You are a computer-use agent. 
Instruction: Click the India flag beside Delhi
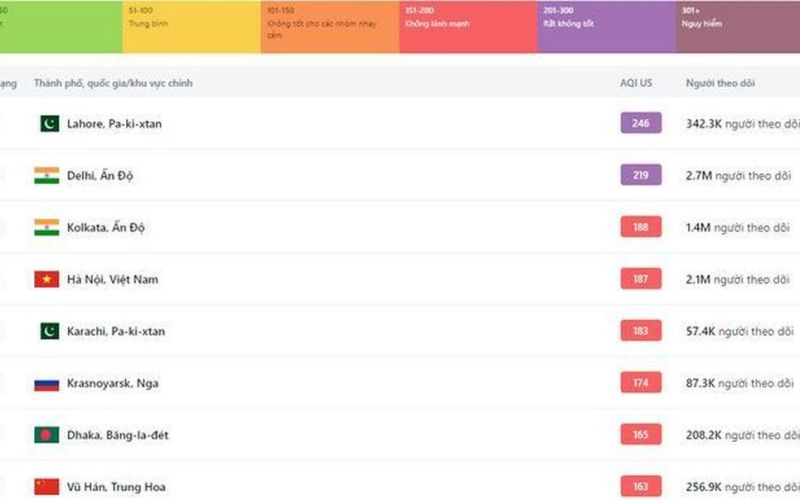click(46, 176)
